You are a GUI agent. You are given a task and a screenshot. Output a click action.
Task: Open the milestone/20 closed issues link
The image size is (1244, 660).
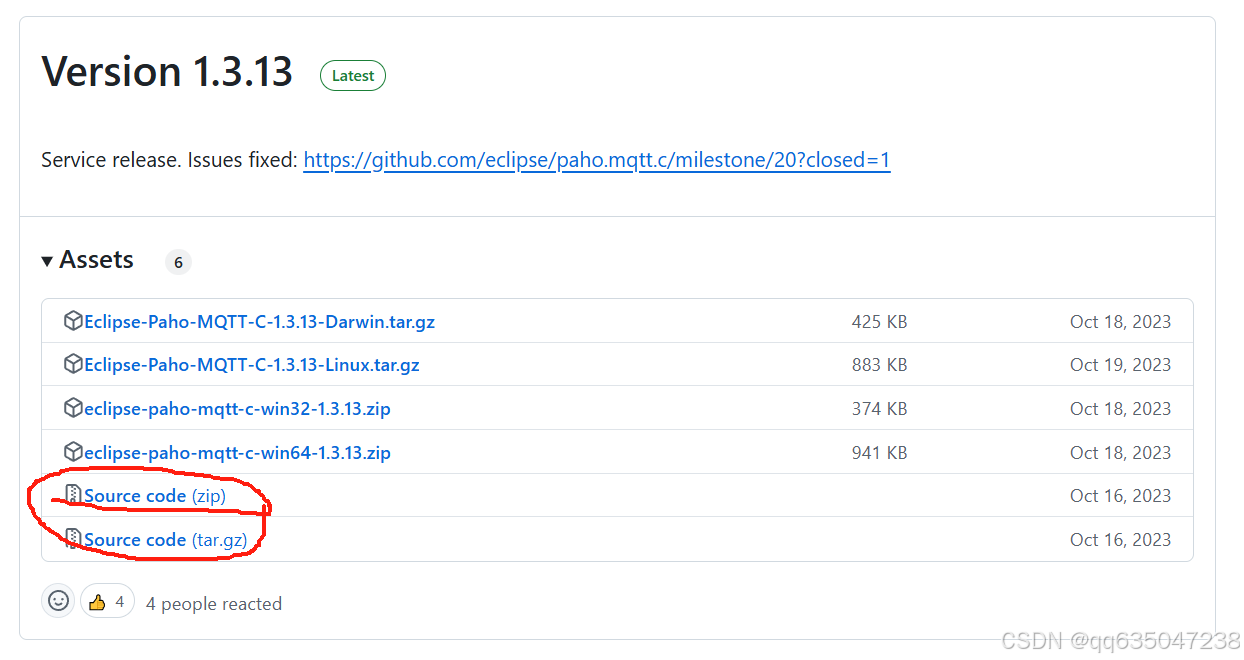(597, 160)
